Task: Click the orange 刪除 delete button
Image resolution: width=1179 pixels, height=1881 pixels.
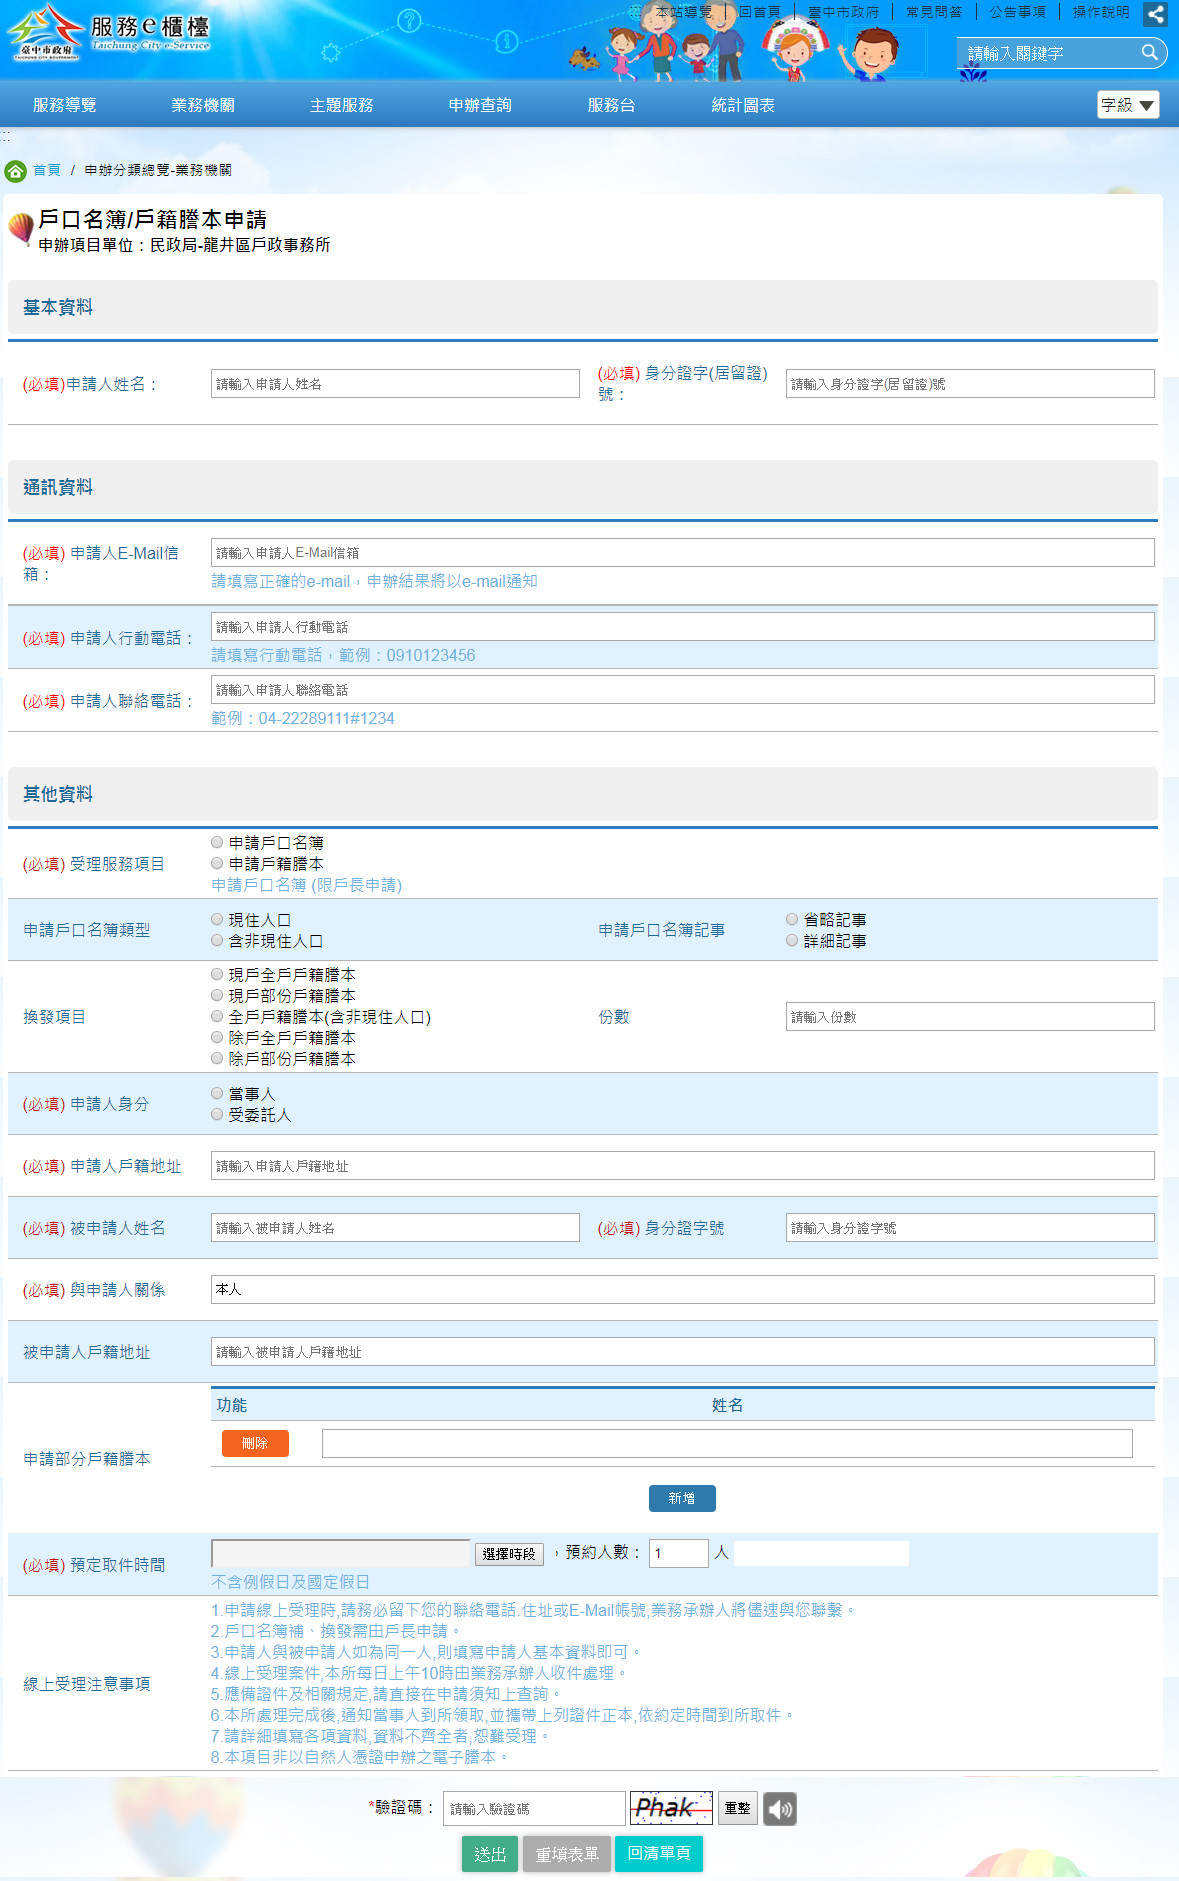Action: (255, 1443)
